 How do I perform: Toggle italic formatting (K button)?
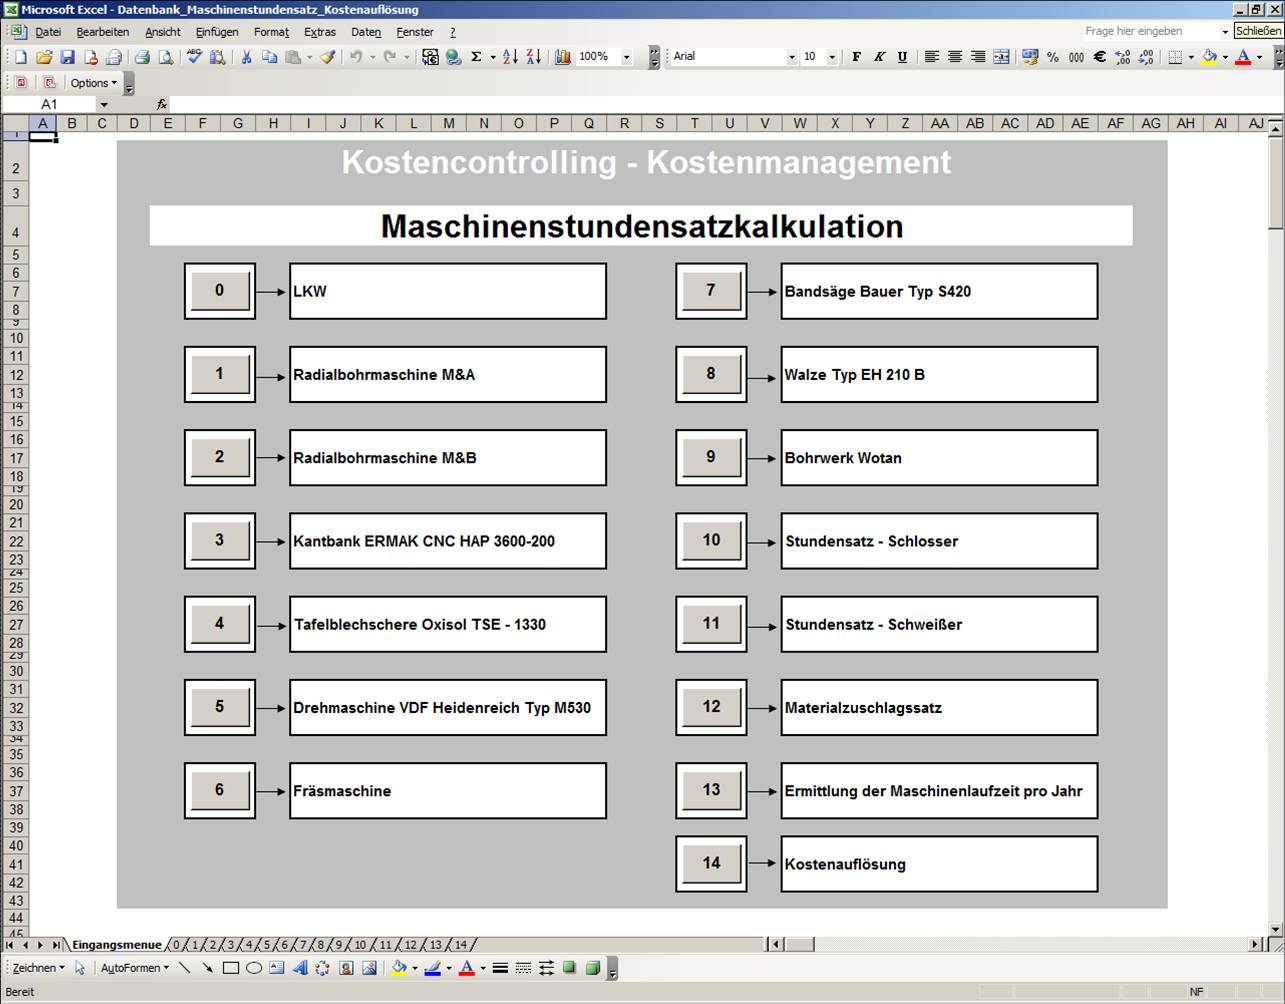coord(879,57)
